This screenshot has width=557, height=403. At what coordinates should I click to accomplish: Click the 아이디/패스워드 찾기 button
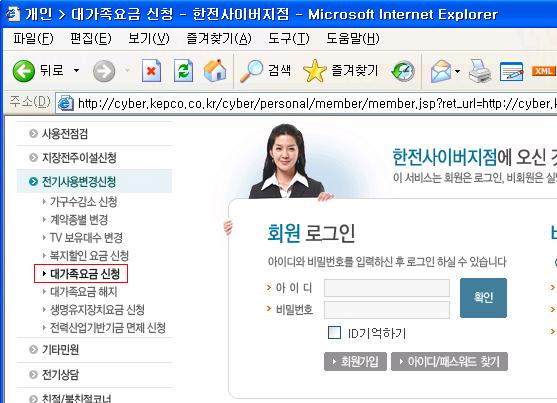tap(449, 361)
